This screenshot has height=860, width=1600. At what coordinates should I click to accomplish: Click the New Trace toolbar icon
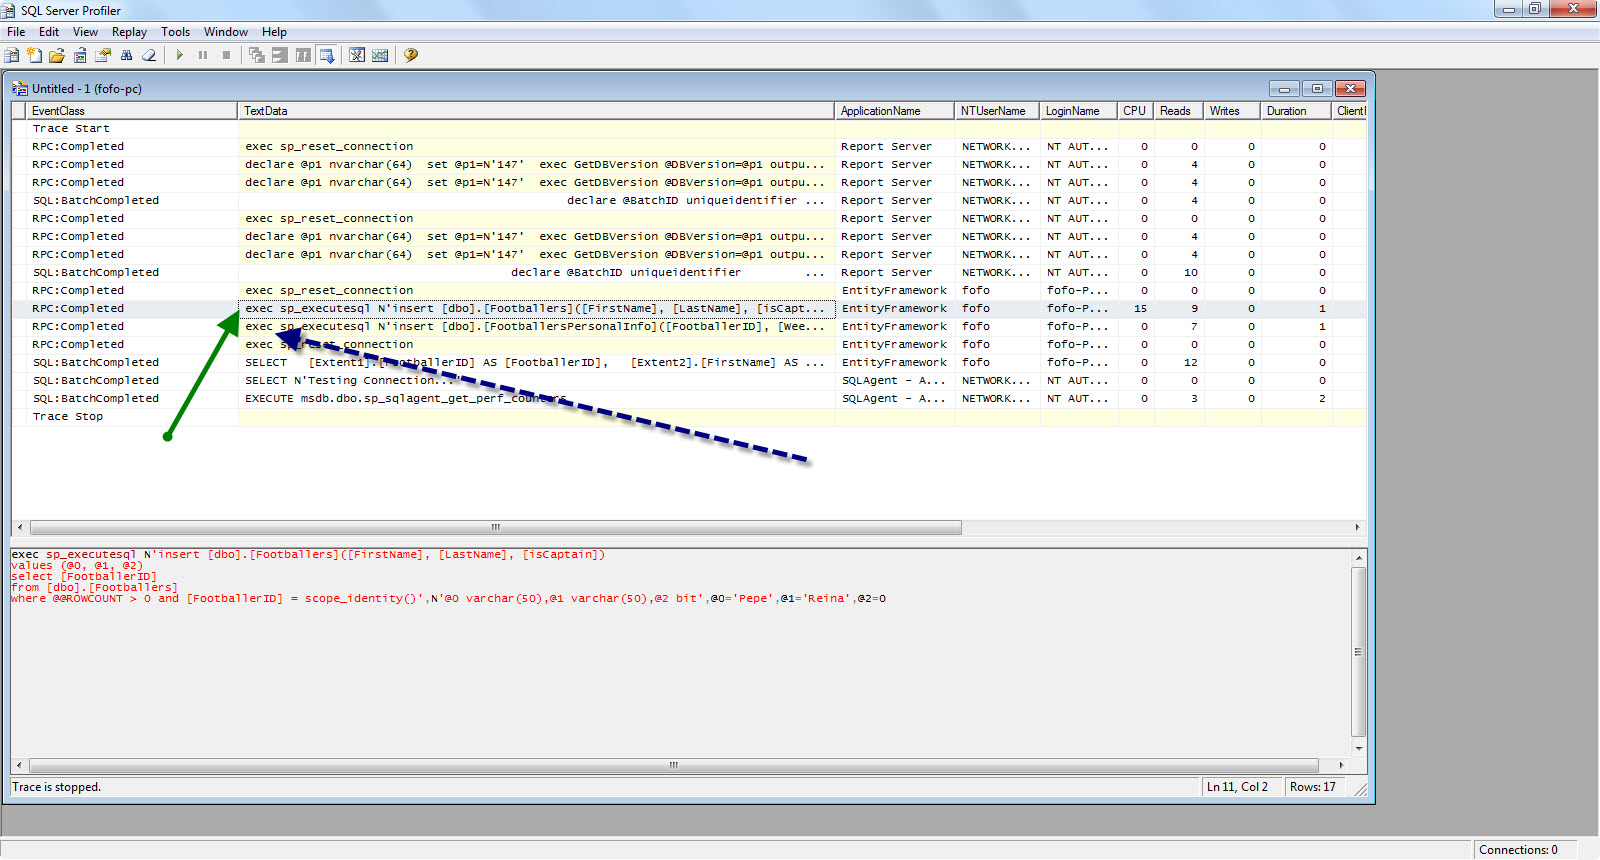(12, 55)
